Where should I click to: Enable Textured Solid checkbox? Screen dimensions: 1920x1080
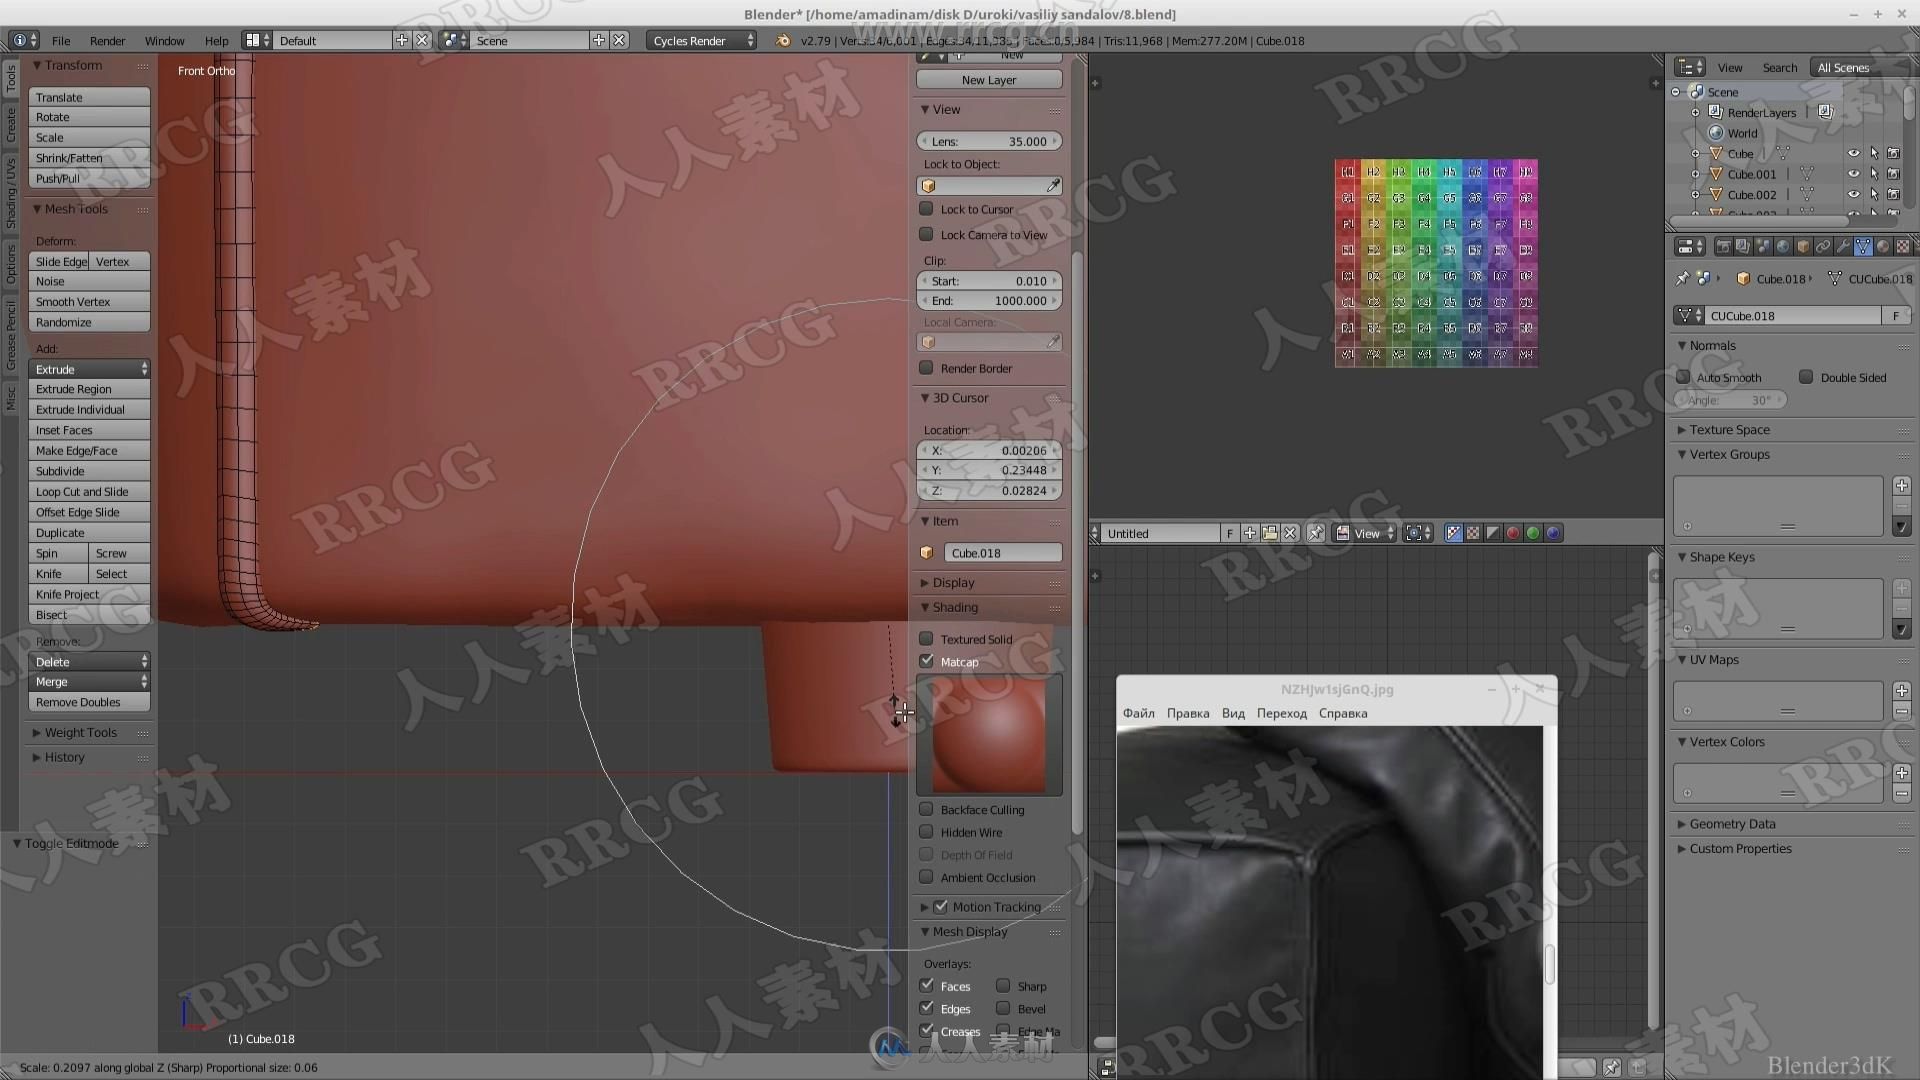[926, 639]
